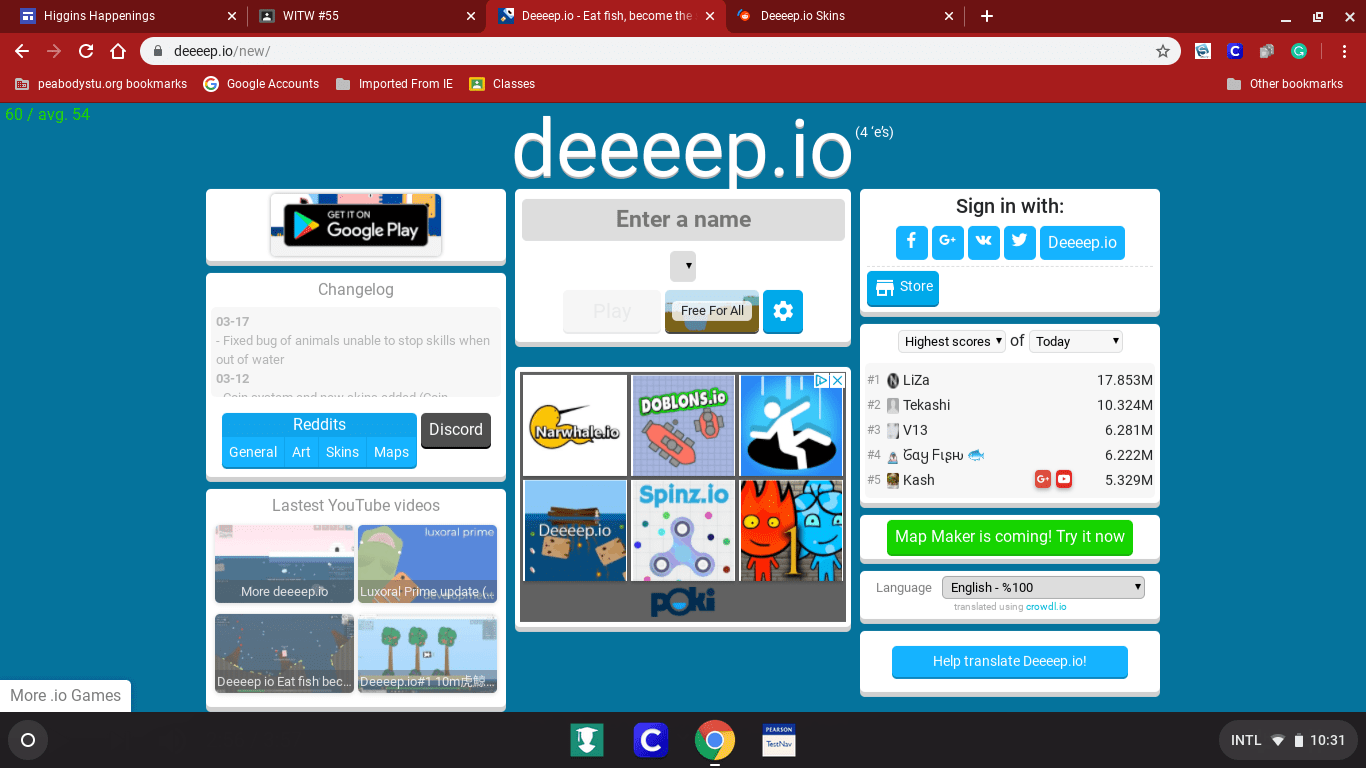Play the More deeeep.io video
1366x768 pixels.
coord(284,564)
